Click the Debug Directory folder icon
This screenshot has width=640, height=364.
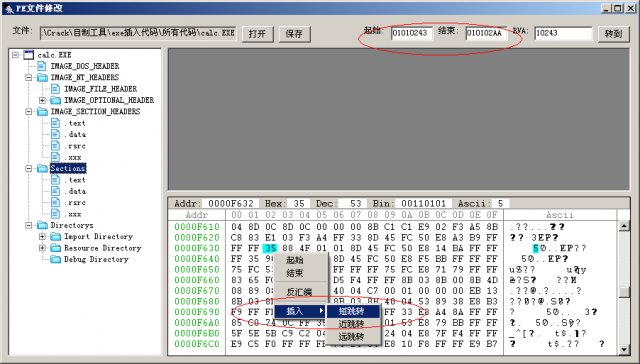pos(56,259)
